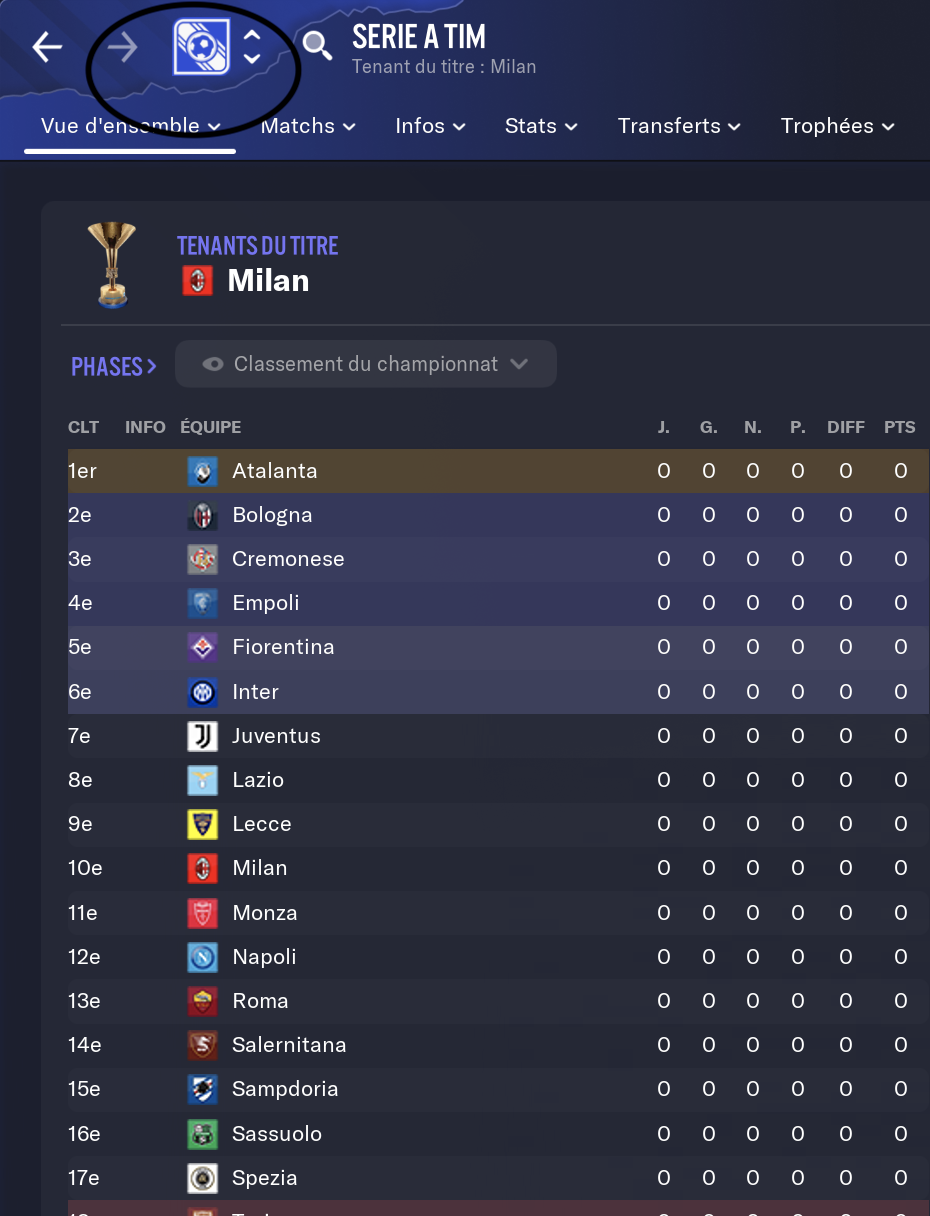Click the Juventus club crest
Viewport: 930px width, 1216px height.
[x=202, y=736]
